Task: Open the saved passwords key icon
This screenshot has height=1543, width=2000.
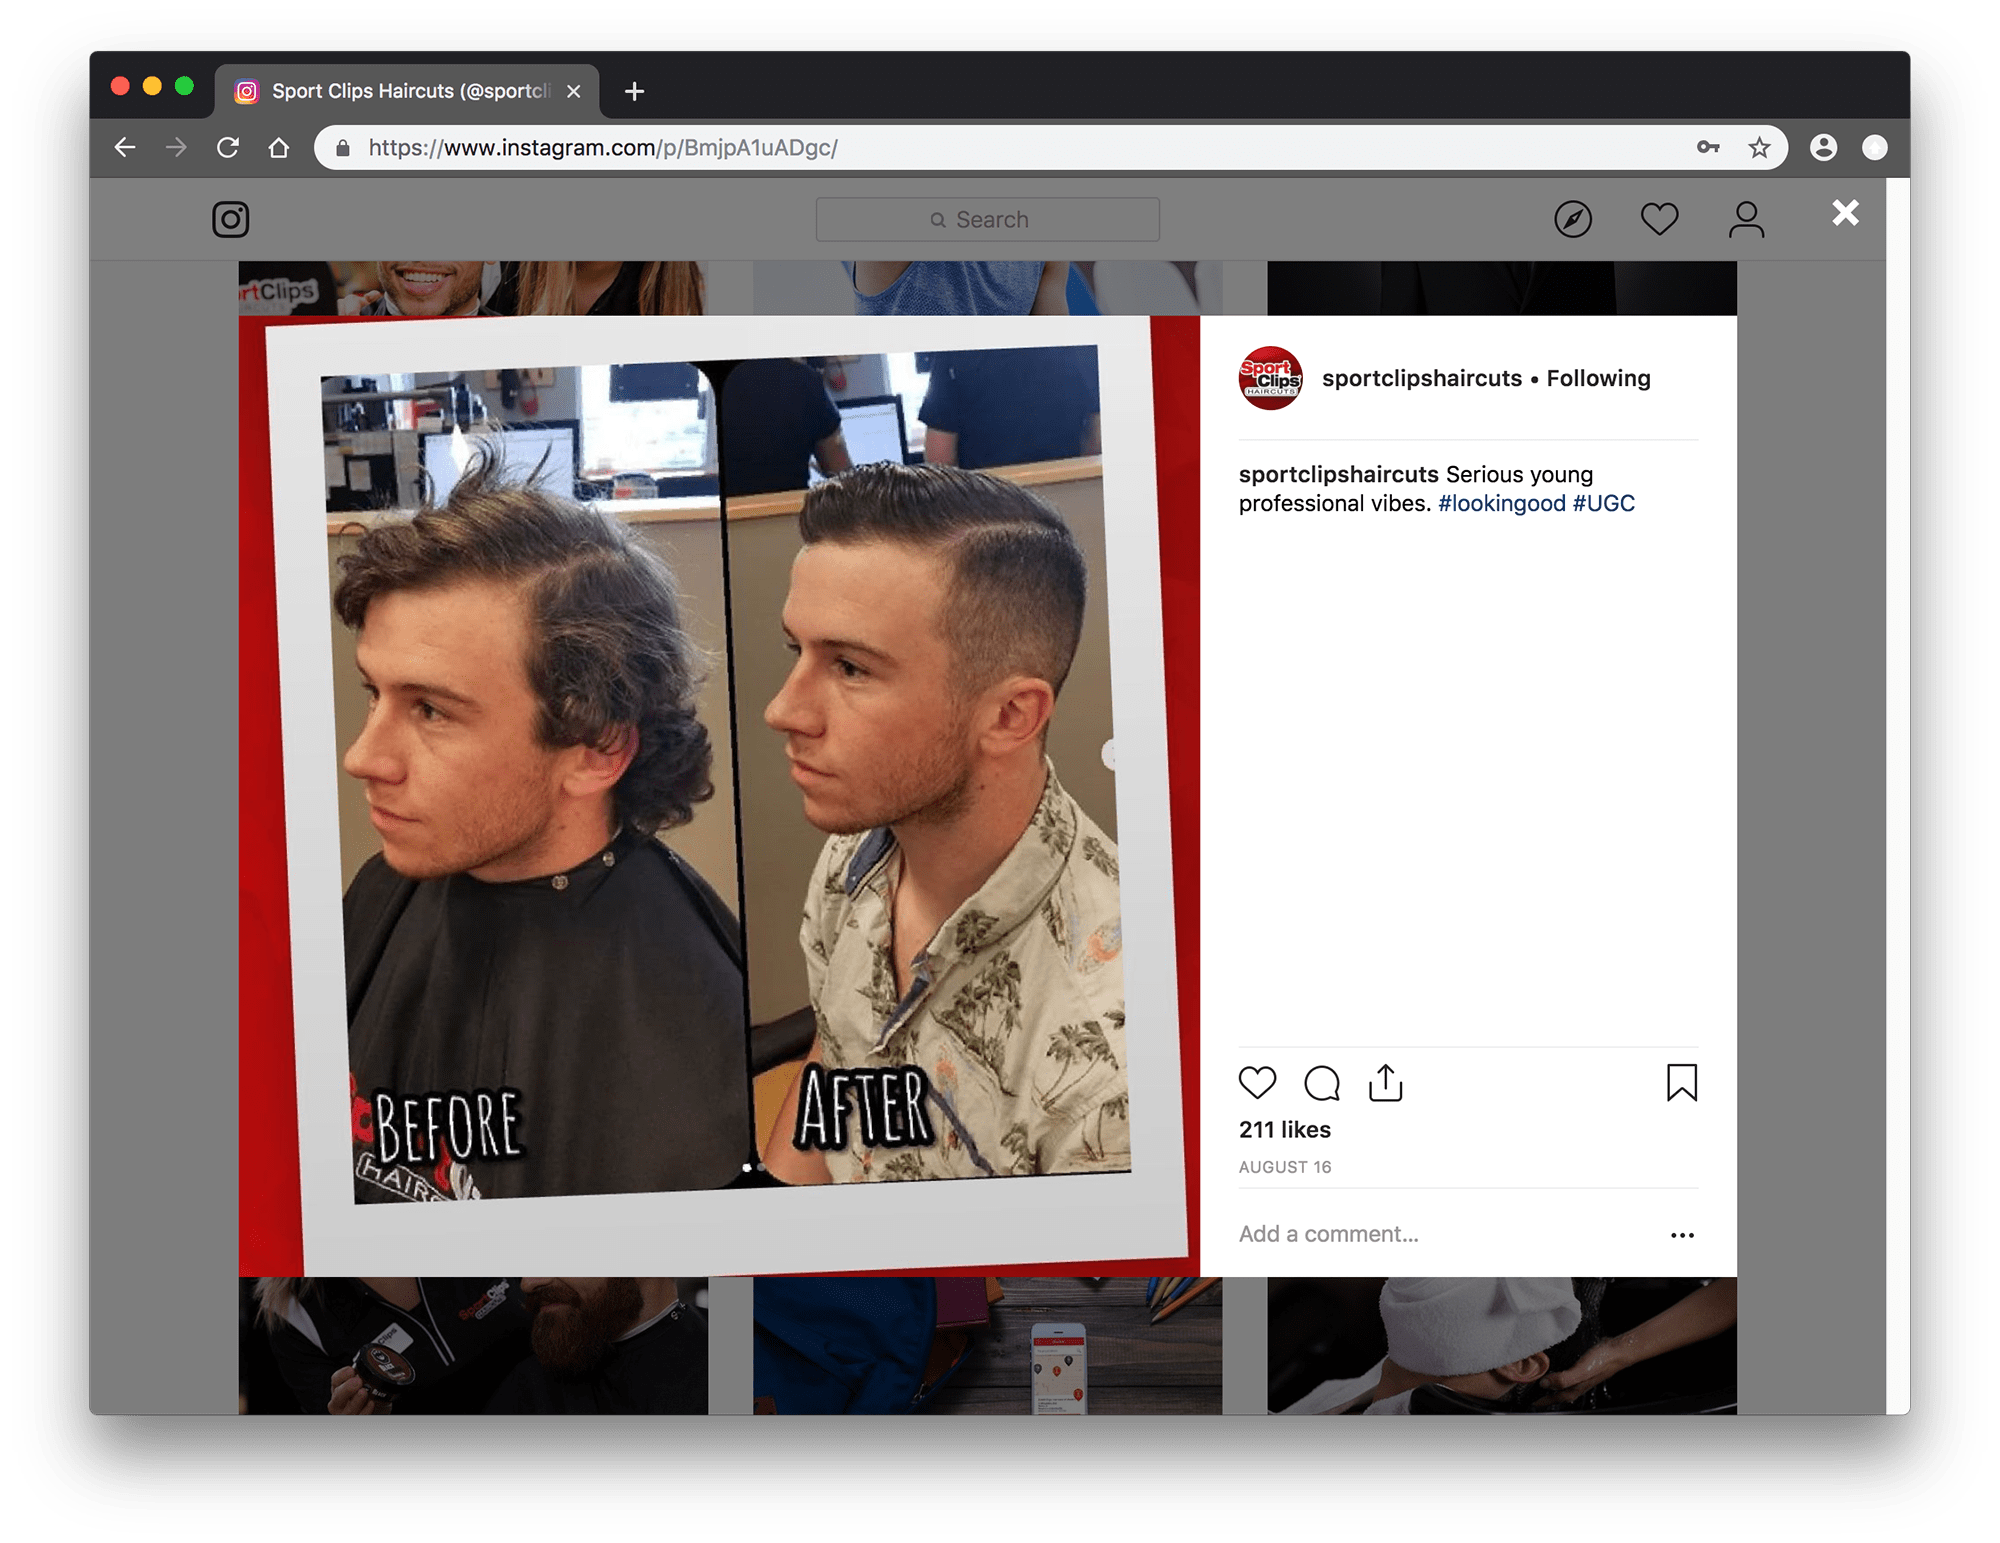Action: point(1708,148)
